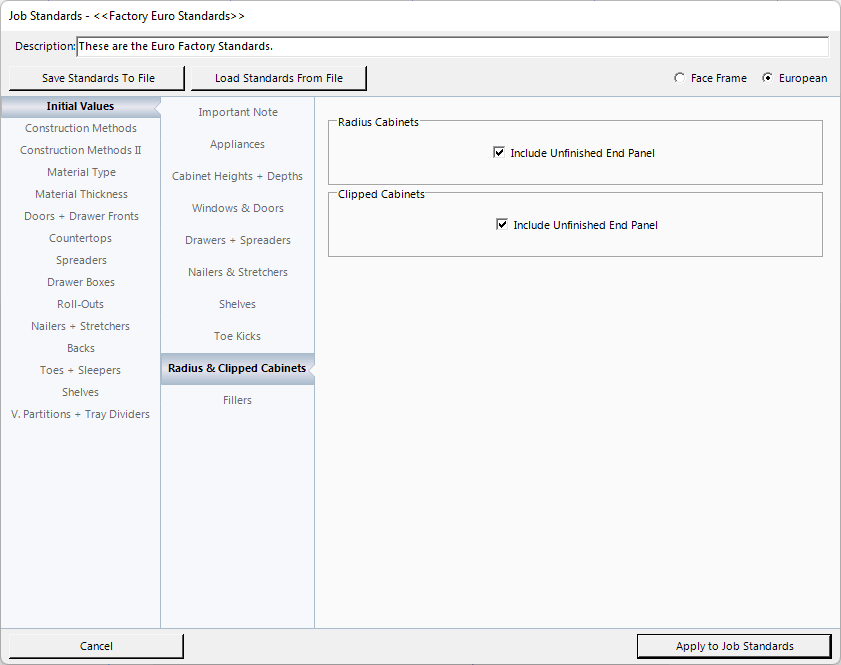
Task: Open the Doors + Drawer Fronts category
Action: point(81,216)
